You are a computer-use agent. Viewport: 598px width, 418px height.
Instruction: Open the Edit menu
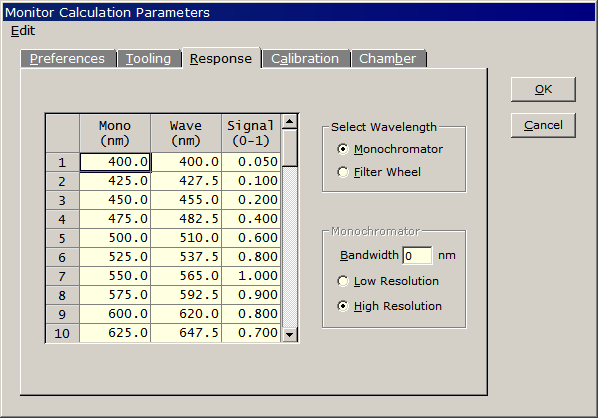pyautogui.click(x=23, y=31)
